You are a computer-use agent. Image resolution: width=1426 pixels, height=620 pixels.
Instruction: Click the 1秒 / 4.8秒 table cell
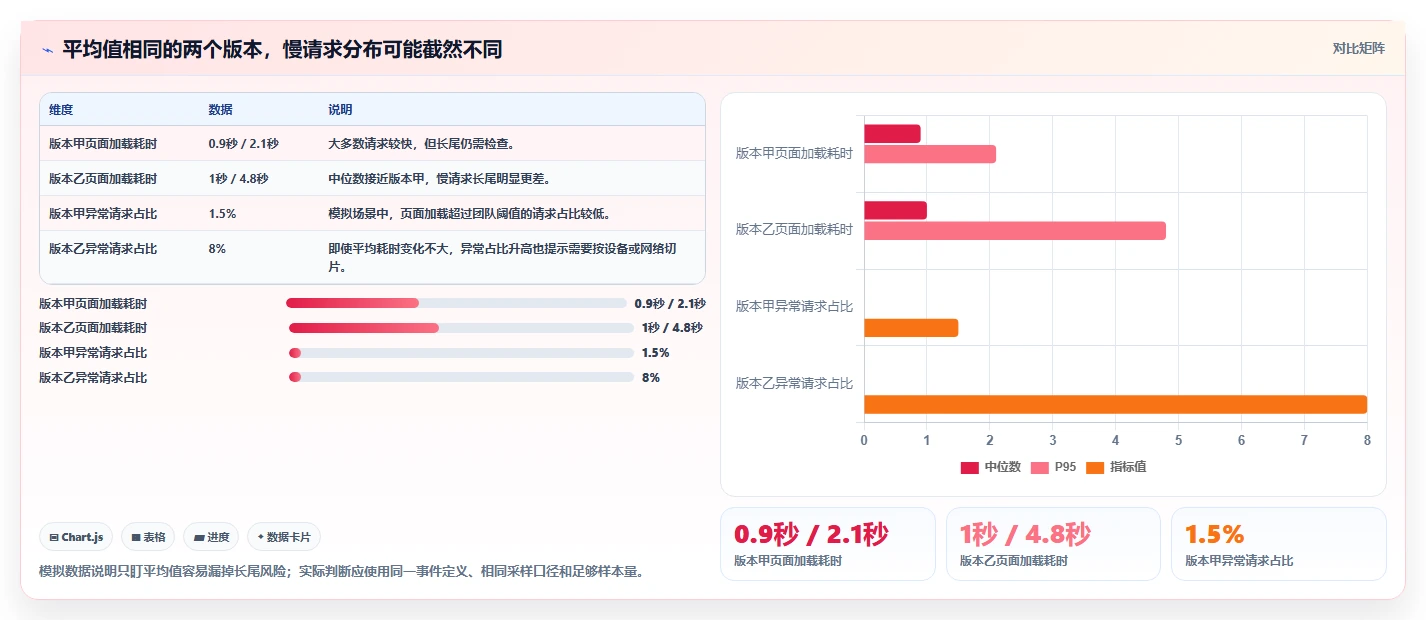tap(238, 179)
